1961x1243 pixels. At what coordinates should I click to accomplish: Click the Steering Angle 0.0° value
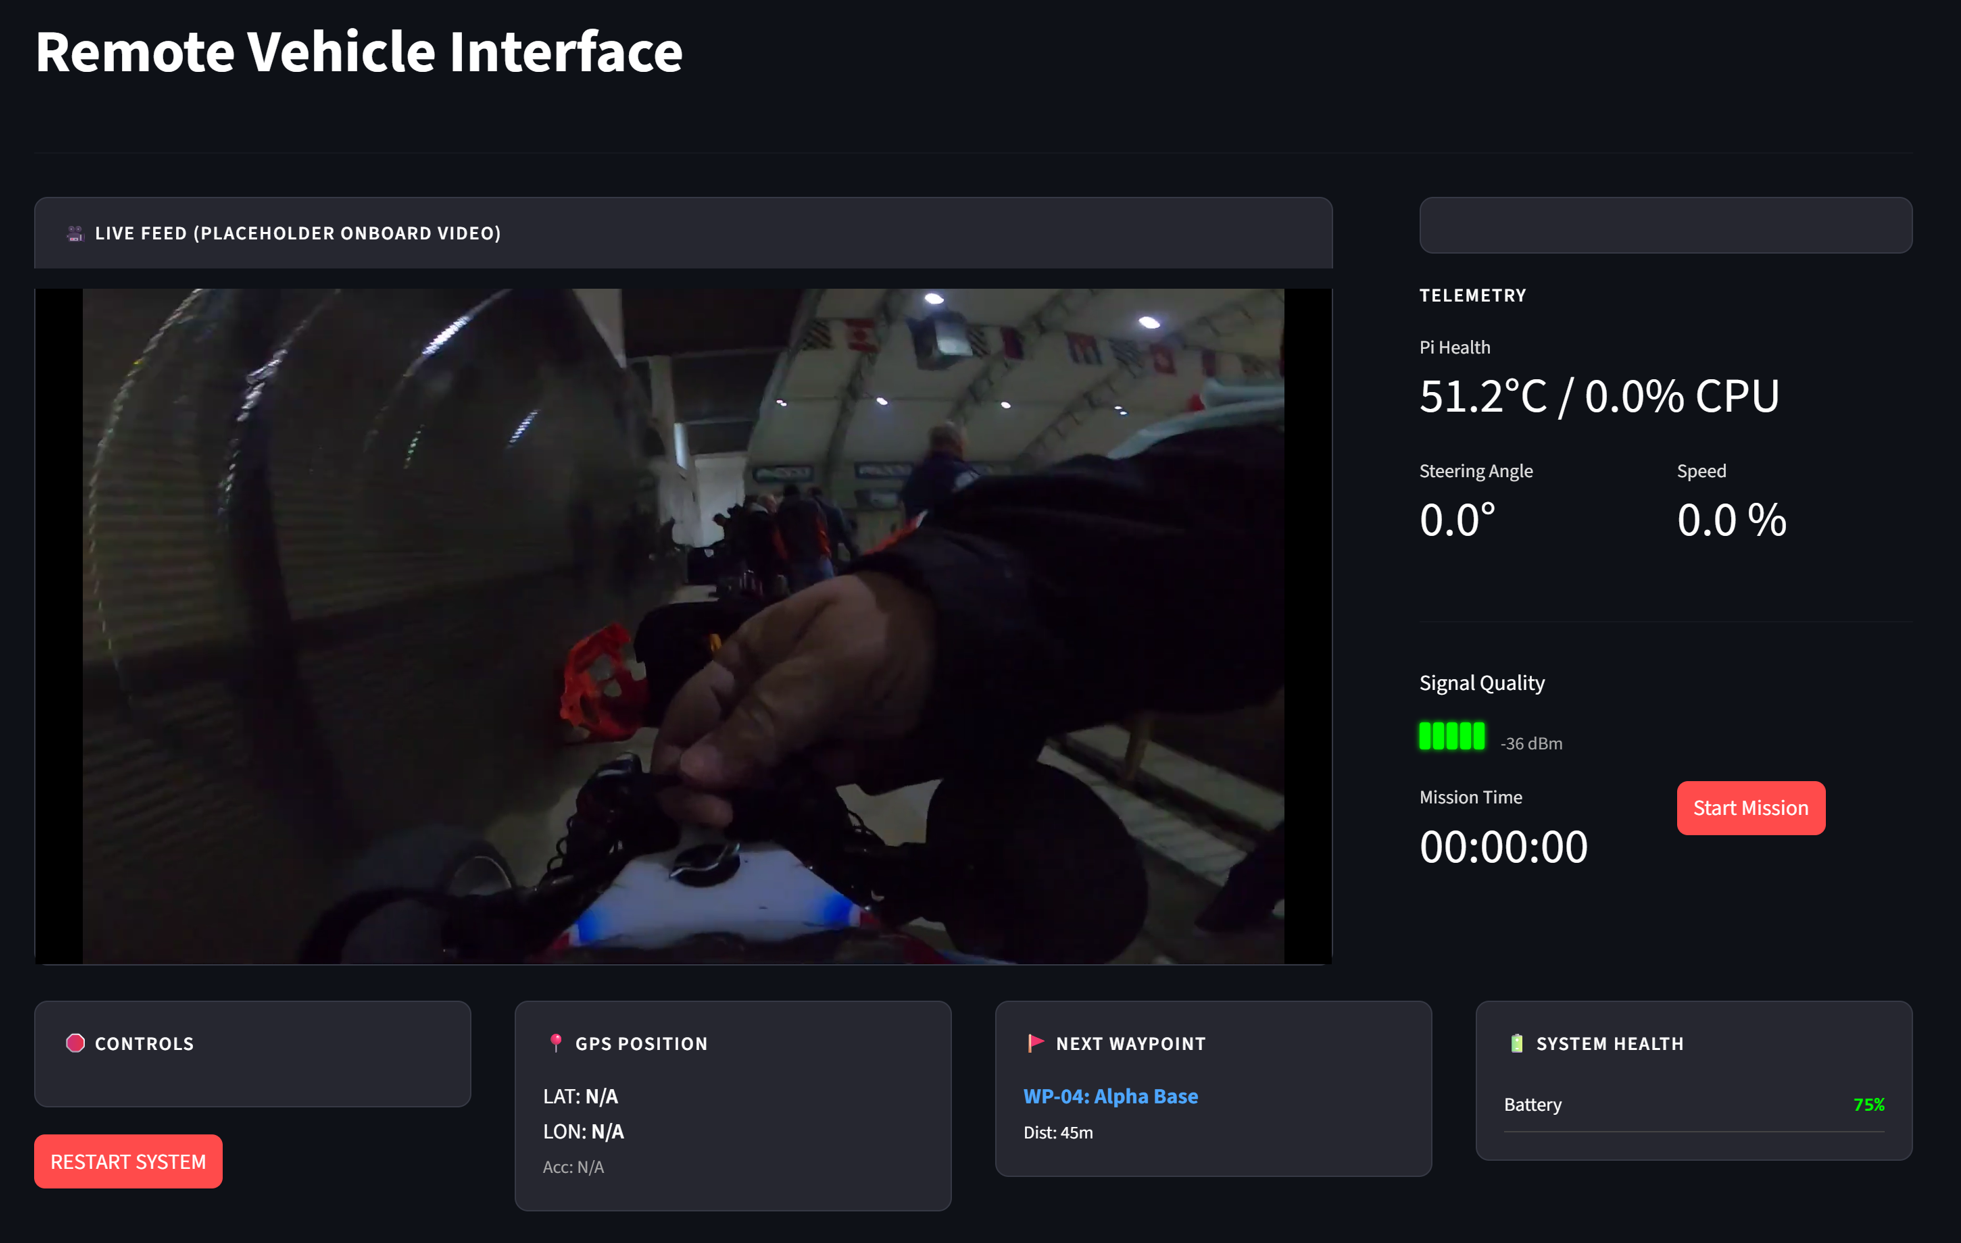[x=1457, y=520]
